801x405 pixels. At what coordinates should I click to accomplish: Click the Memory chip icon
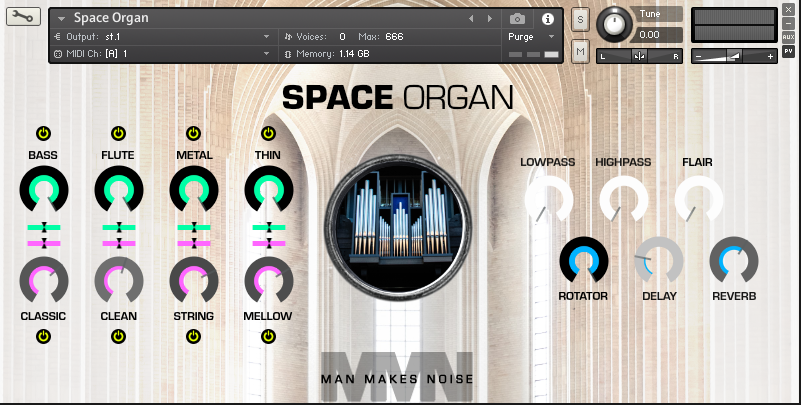point(288,54)
